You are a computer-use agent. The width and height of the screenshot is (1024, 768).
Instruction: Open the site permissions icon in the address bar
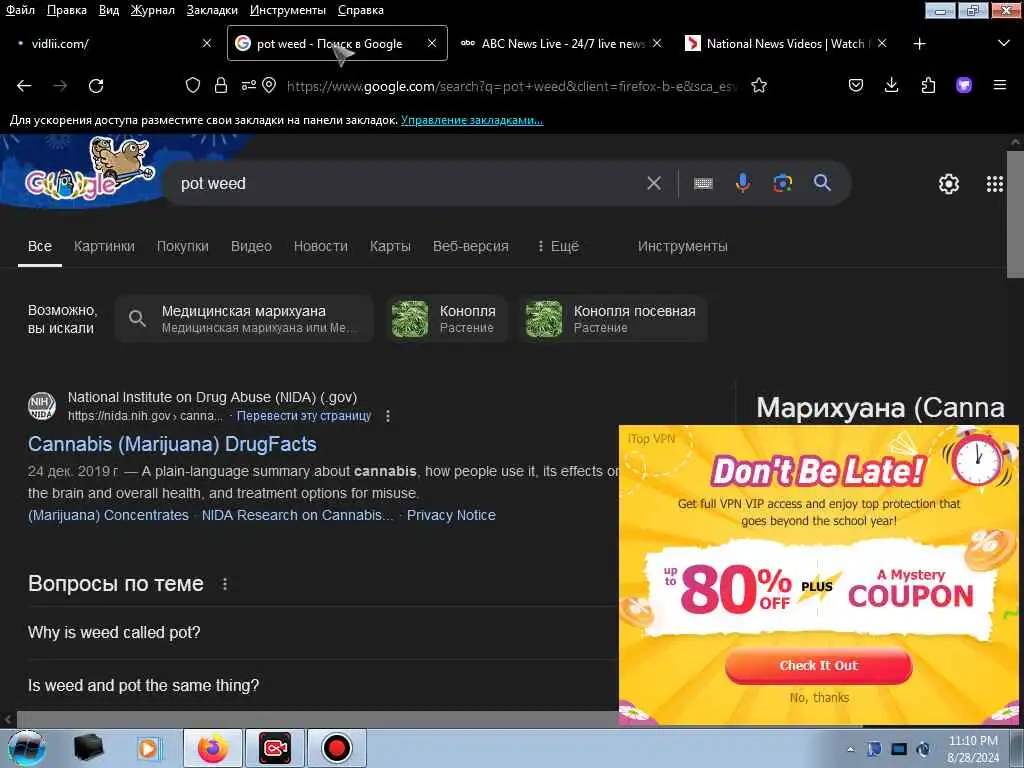(x=248, y=86)
